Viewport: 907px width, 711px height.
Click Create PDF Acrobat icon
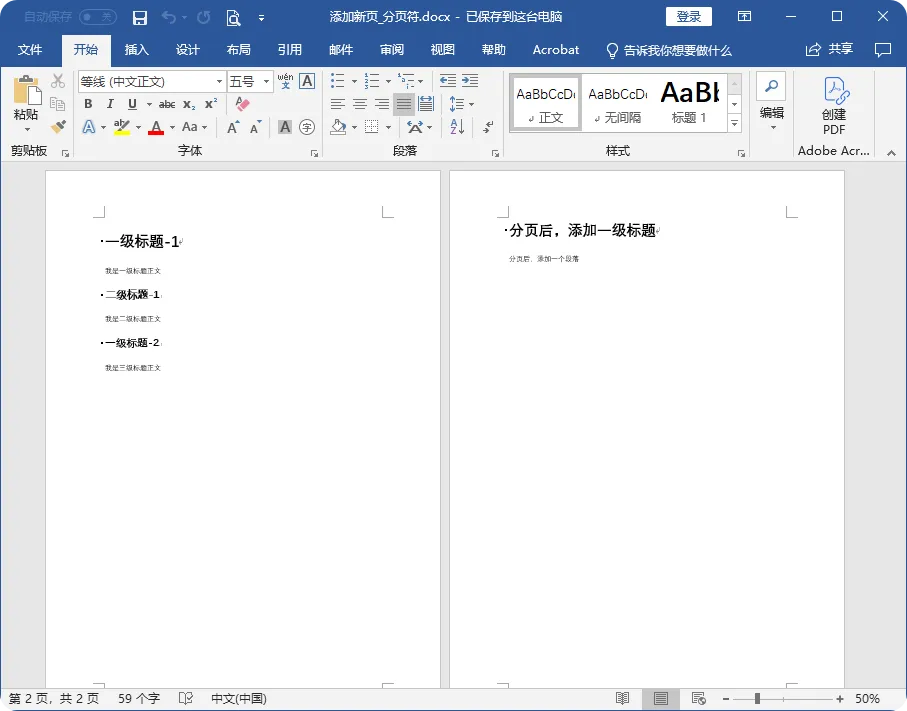click(x=834, y=106)
